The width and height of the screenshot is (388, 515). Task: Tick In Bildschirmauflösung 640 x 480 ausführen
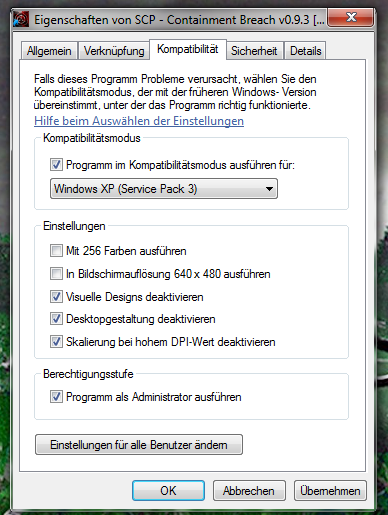(56, 274)
